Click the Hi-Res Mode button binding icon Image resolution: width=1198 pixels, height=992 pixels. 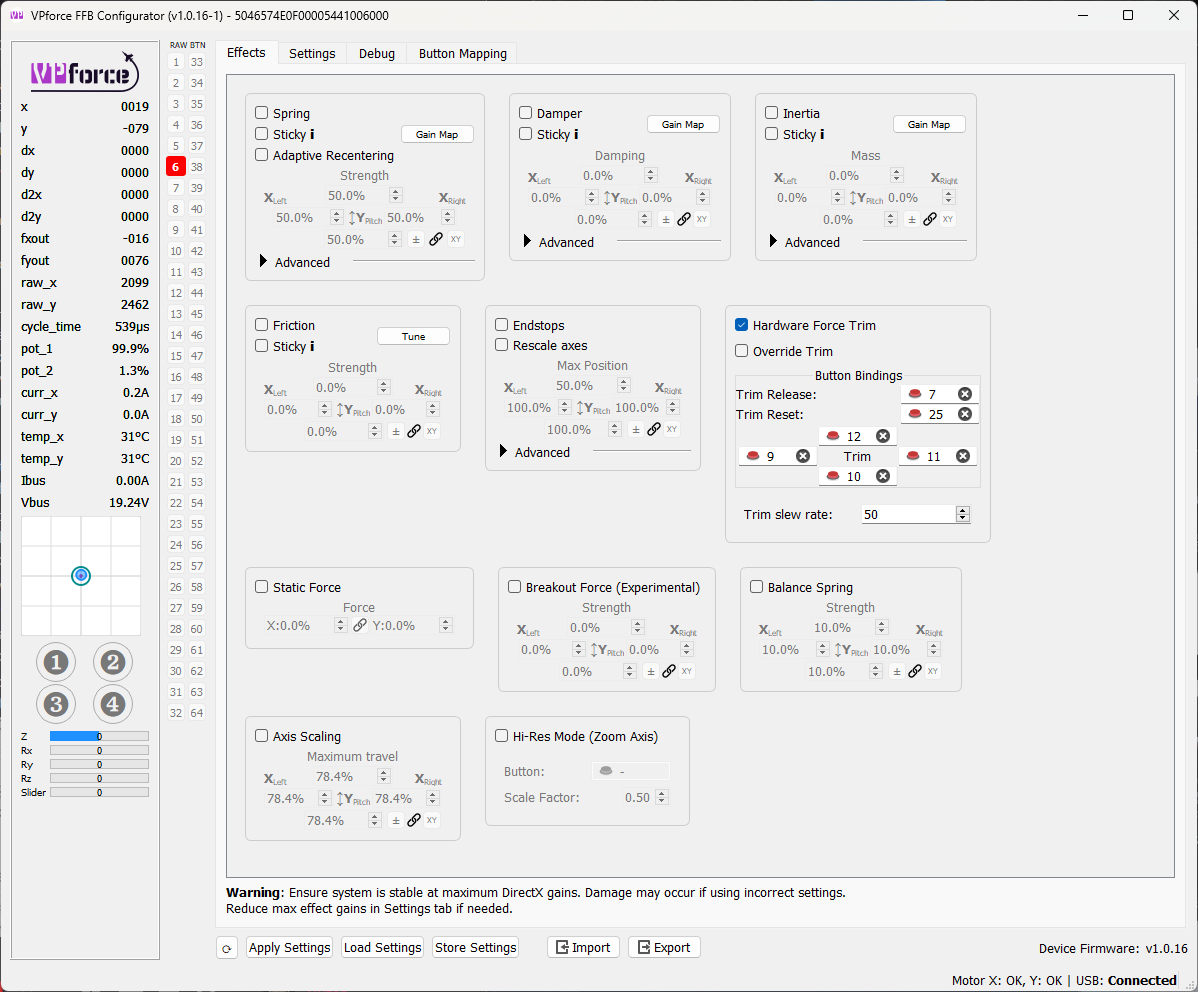pyautogui.click(x=606, y=771)
